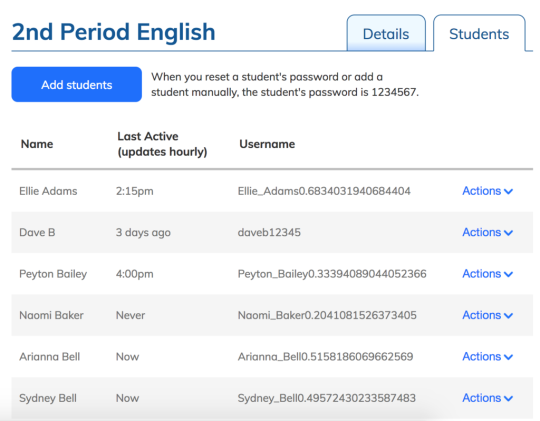
Task: Click Dave B's 3 days ago cell
Action: click(143, 233)
